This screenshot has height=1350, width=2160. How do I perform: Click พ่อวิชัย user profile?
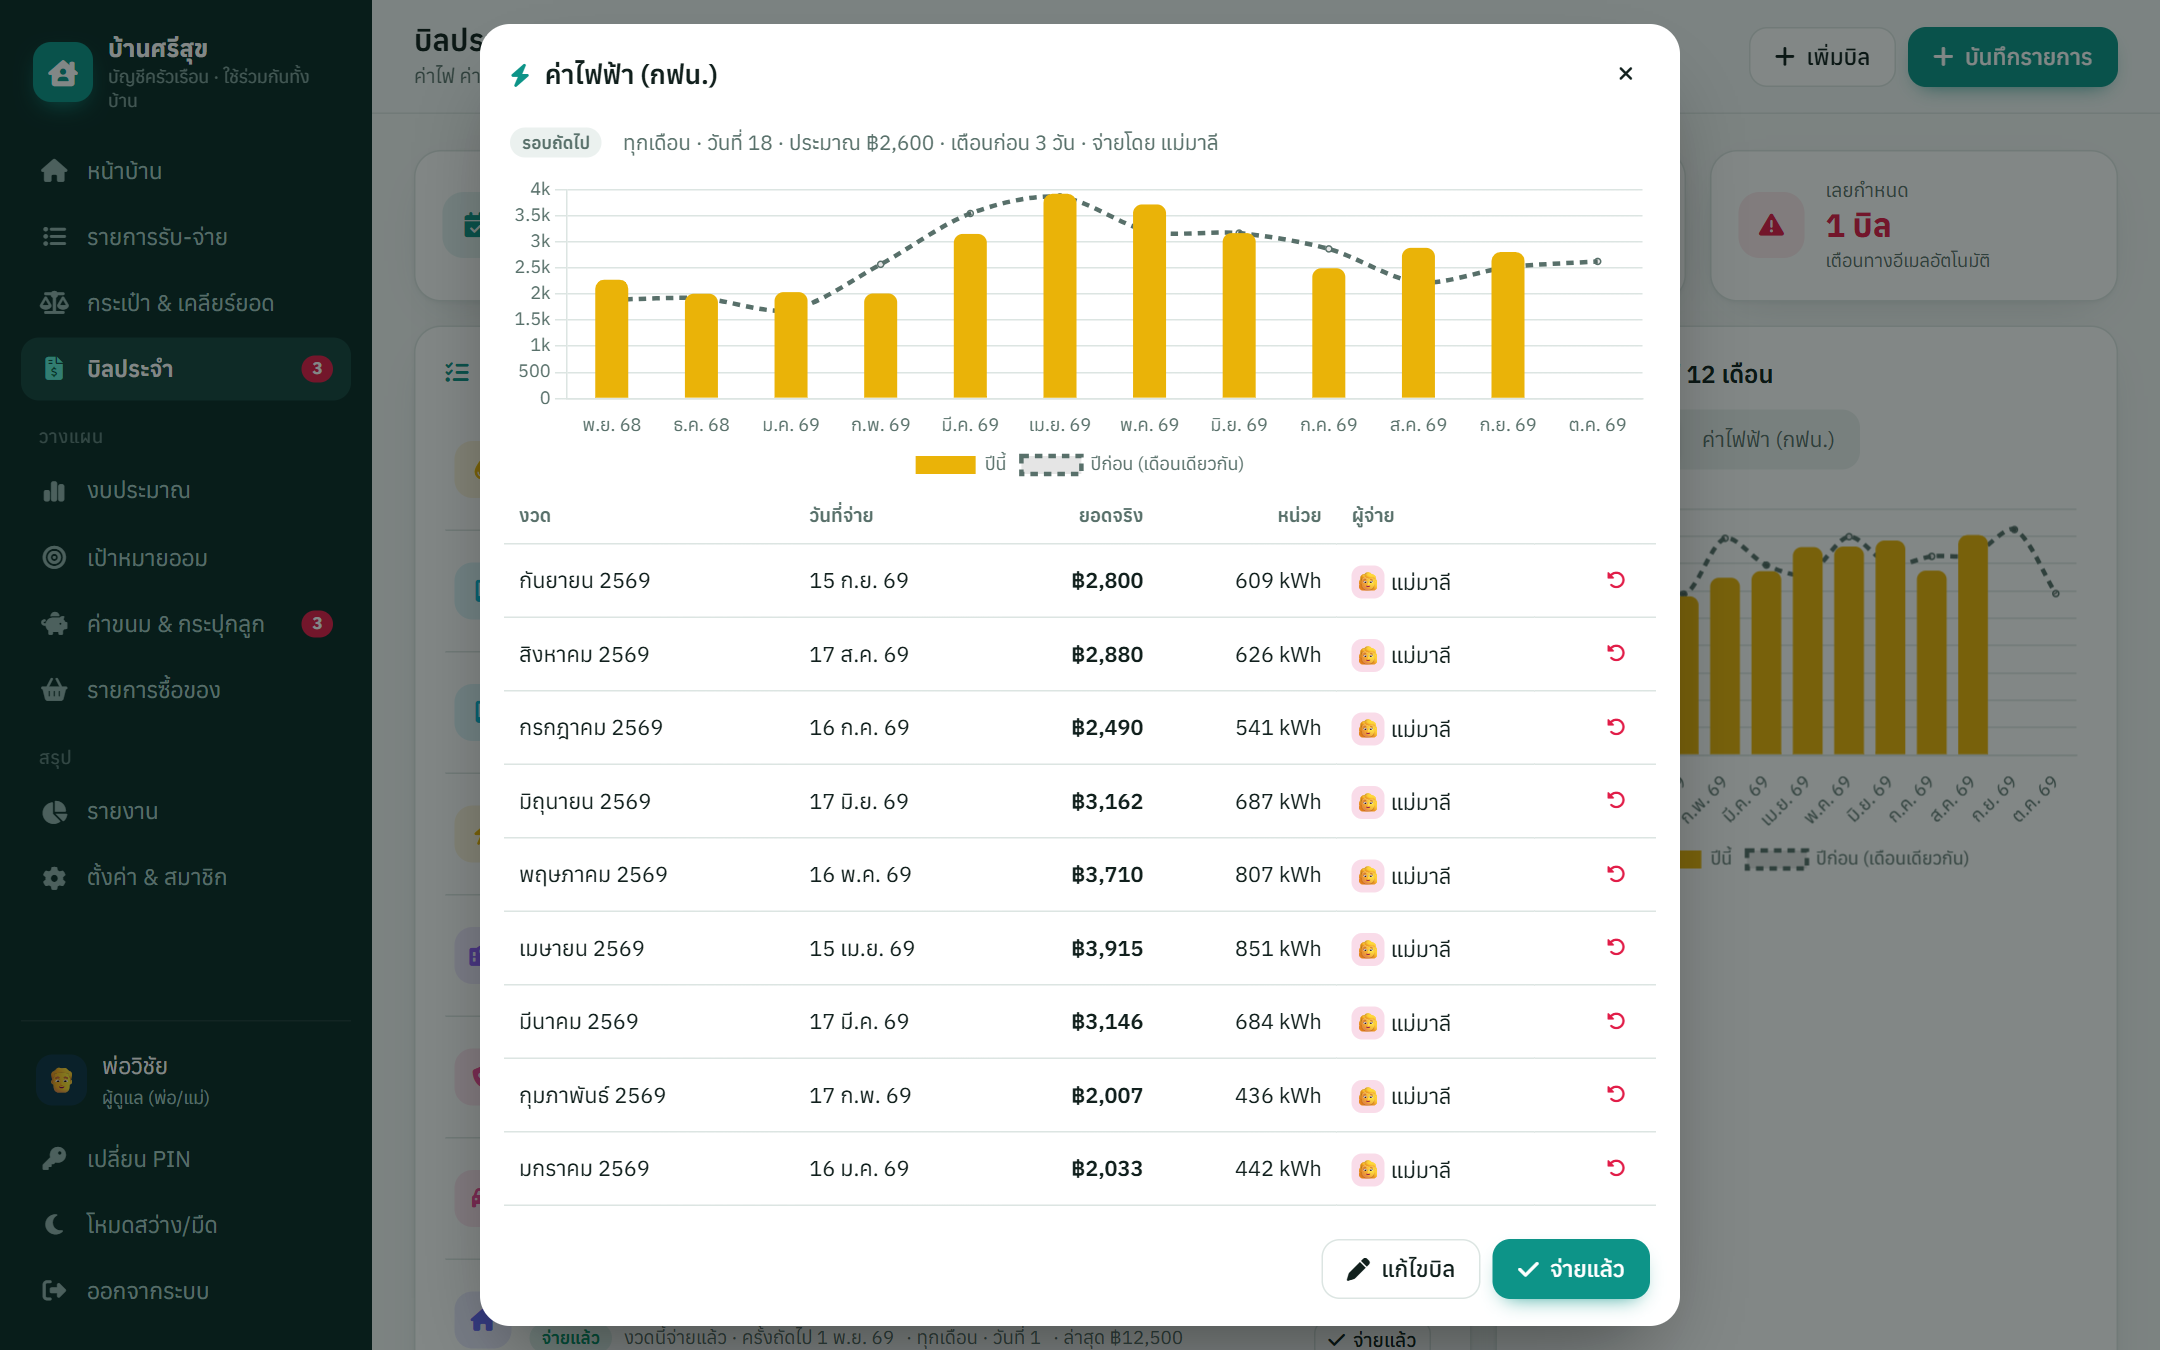186,1081
